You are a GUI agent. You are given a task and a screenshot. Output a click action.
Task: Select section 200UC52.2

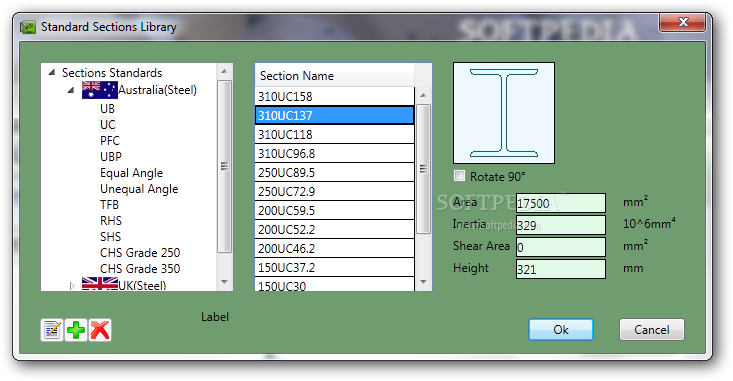coord(335,230)
